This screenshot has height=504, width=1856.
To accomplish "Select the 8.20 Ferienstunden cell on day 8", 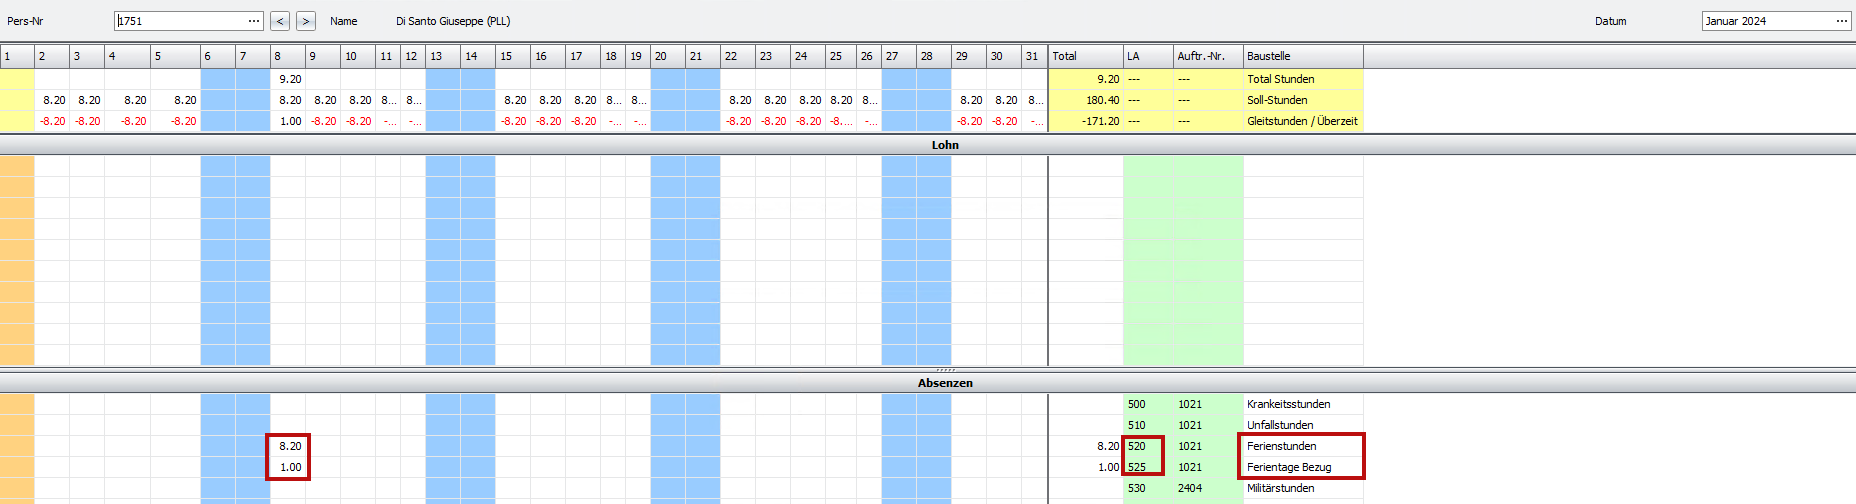I will pyautogui.click(x=288, y=446).
